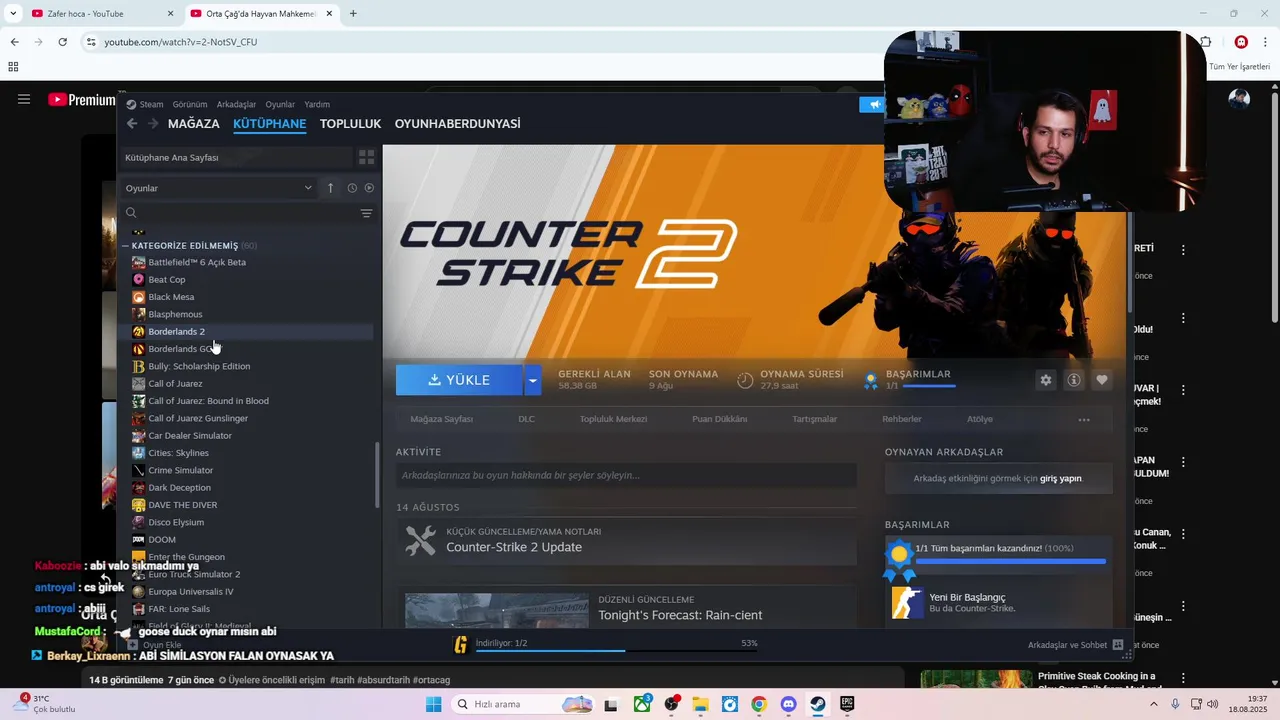
Task: Open the Oyunlar library filter dropdown
Action: [x=219, y=188]
